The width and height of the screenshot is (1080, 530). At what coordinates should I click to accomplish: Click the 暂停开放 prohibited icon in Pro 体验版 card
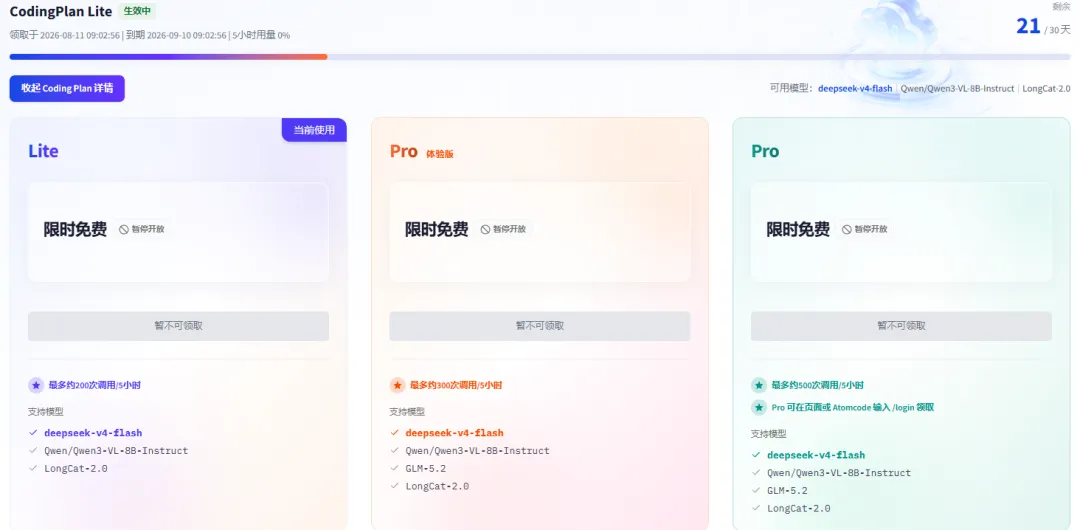pyautogui.click(x=486, y=230)
